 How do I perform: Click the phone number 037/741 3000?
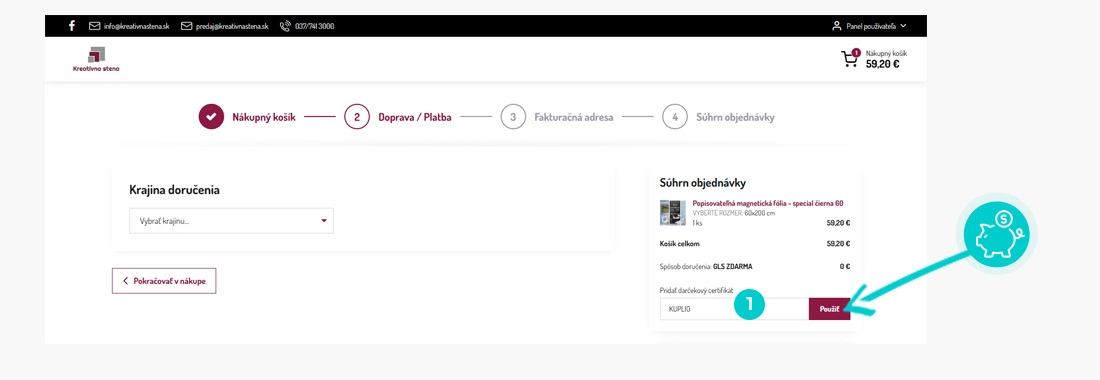tap(314, 26)
